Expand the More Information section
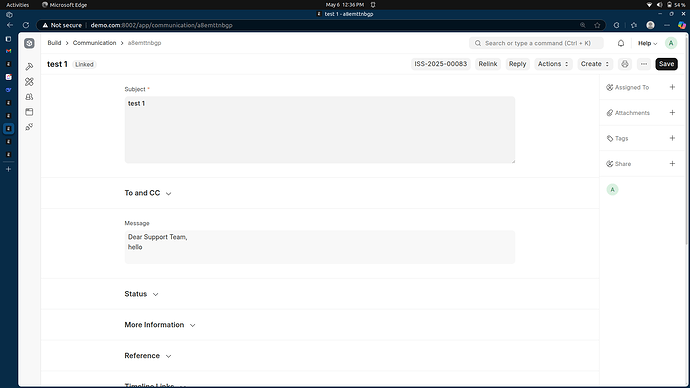The height and width of the screenshot is (388, 690). point(160,325)
